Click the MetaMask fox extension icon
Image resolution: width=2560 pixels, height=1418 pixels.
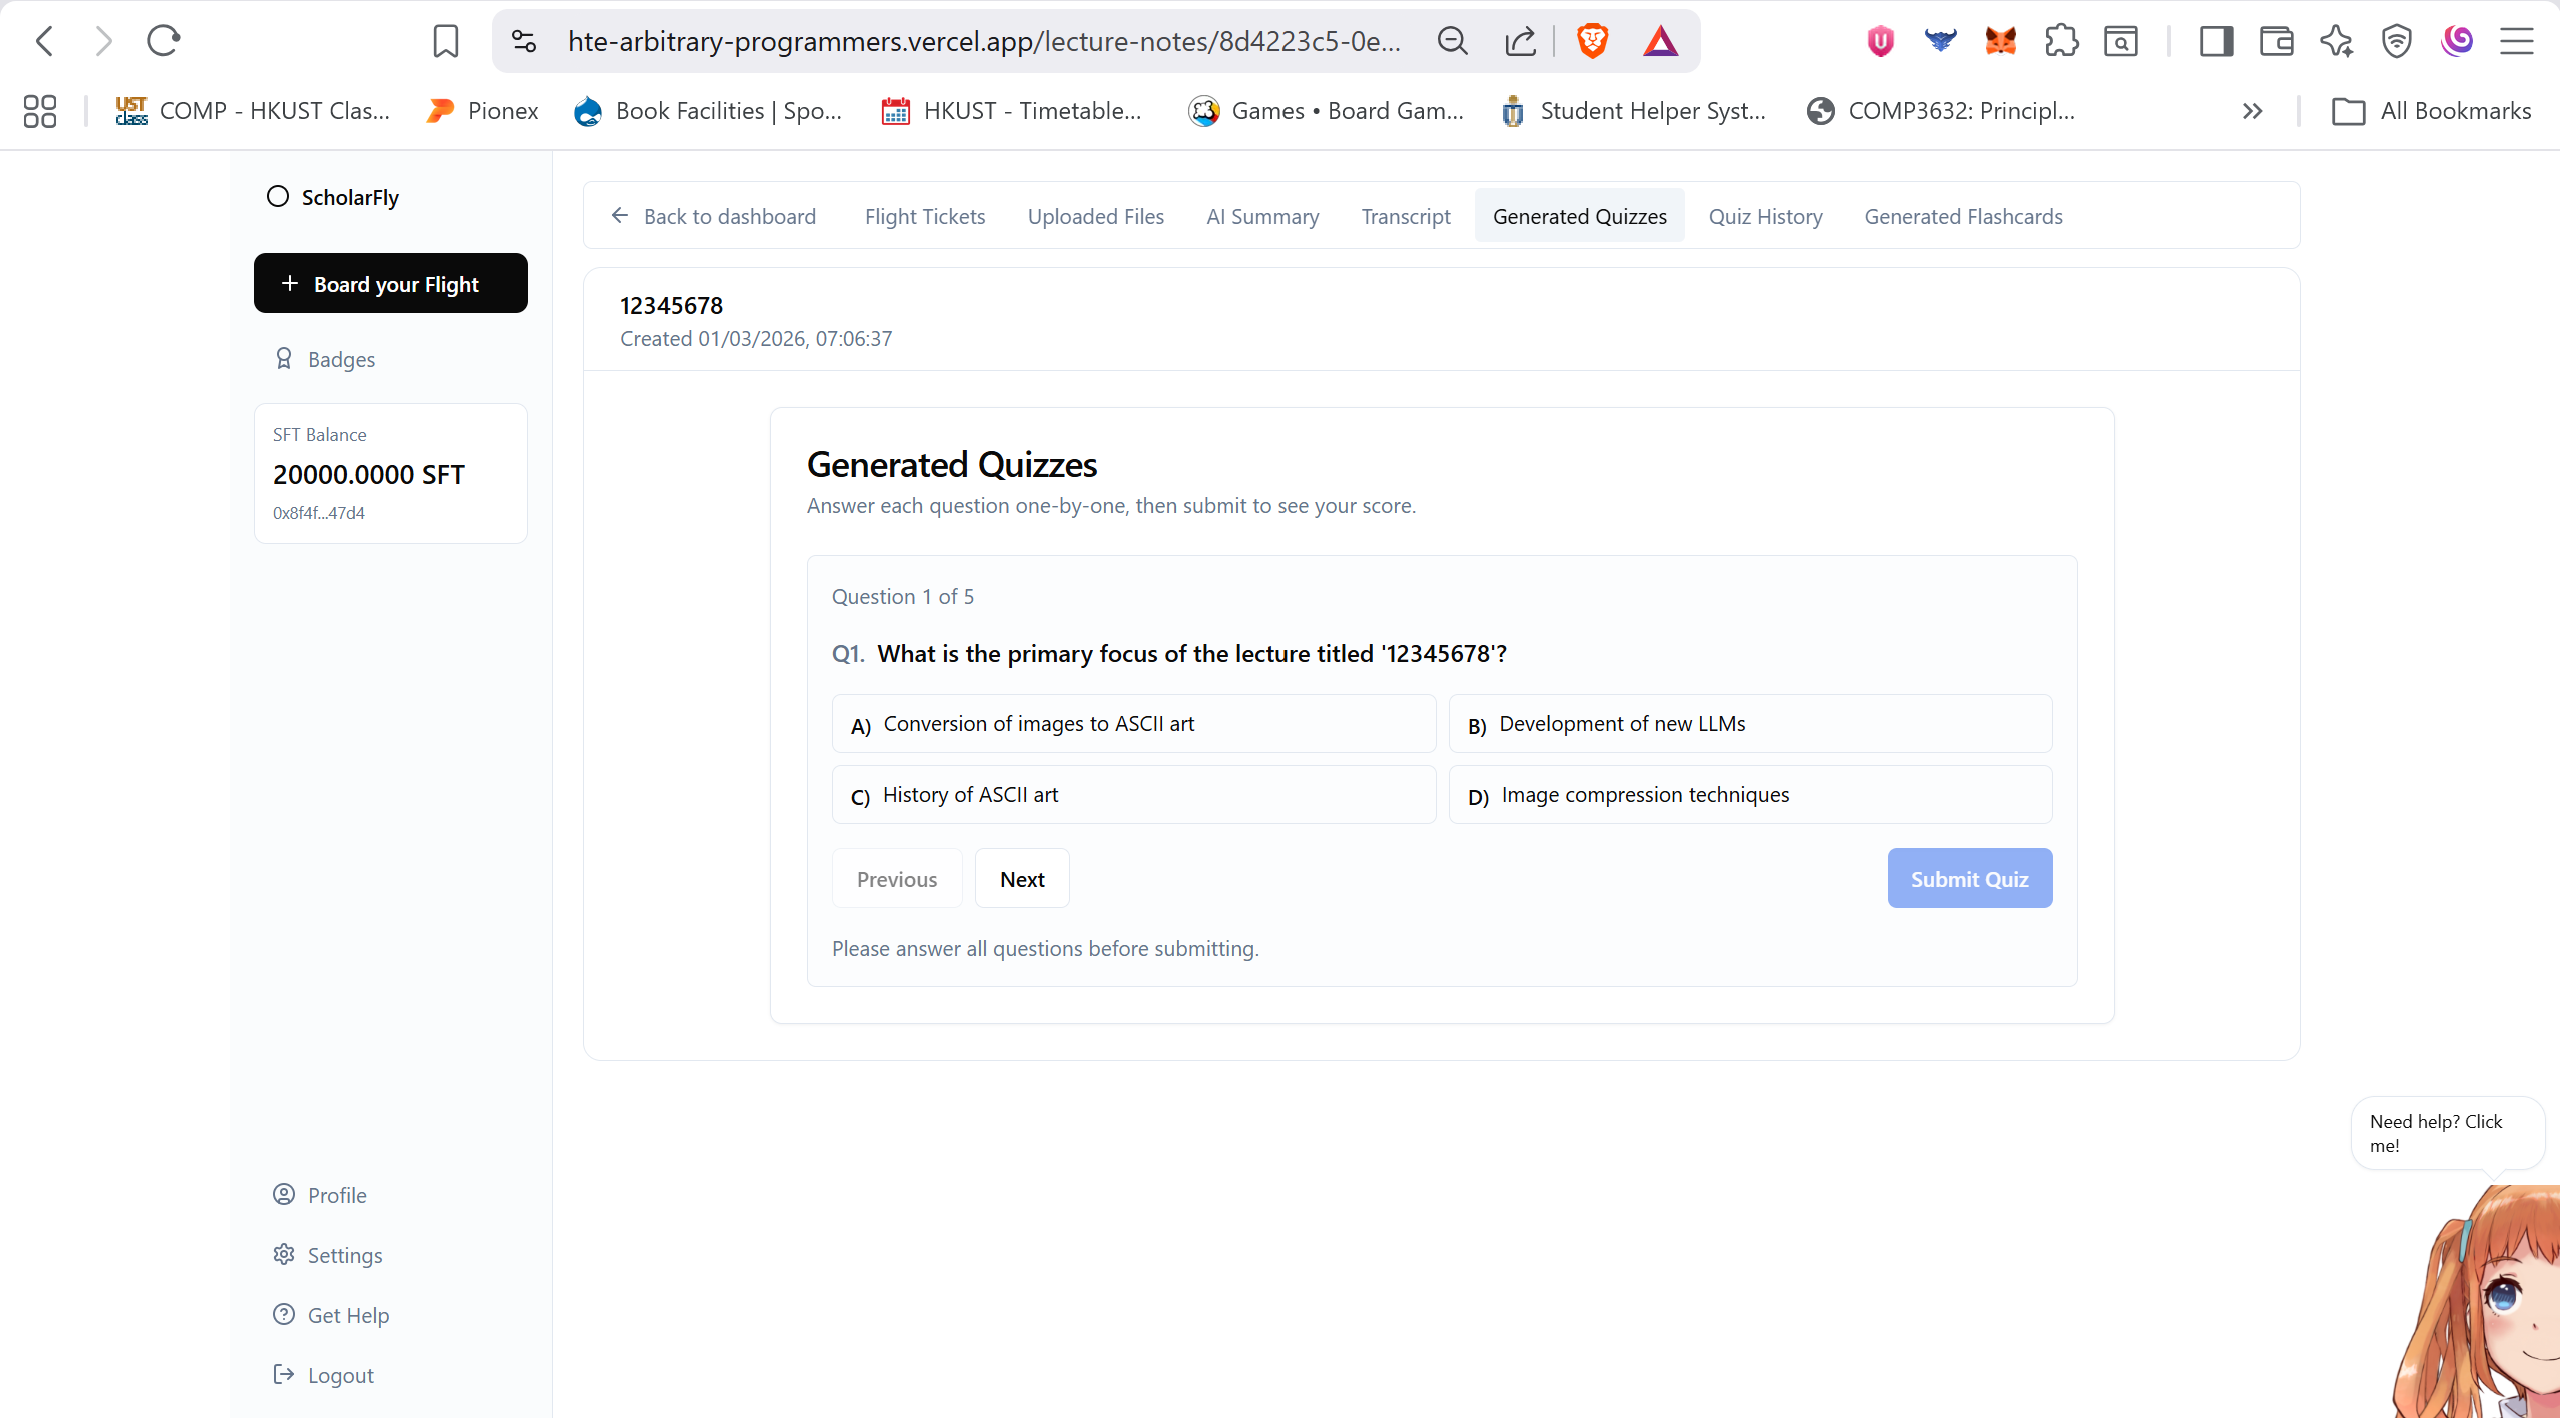pyautogui.click(x=2000, y=41)
